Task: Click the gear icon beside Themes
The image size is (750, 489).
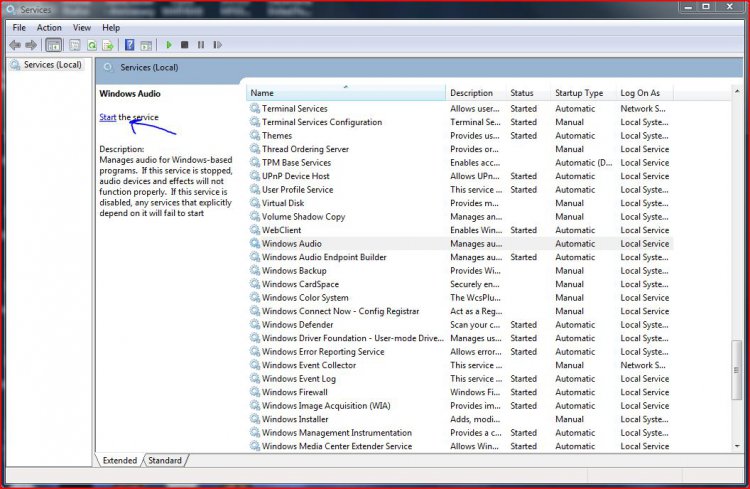Action: [x=255, y=135]
